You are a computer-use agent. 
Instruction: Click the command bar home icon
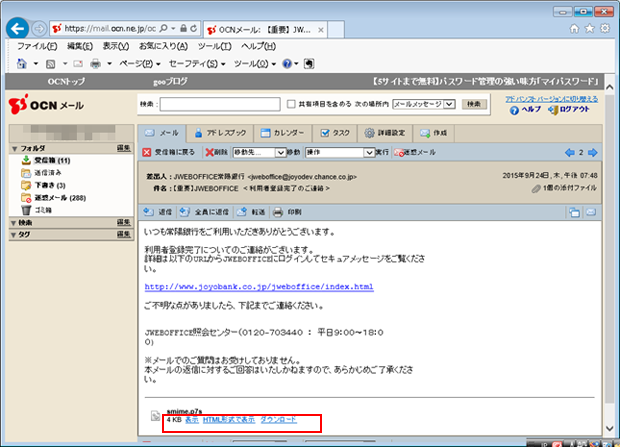(x=22, y=63)
